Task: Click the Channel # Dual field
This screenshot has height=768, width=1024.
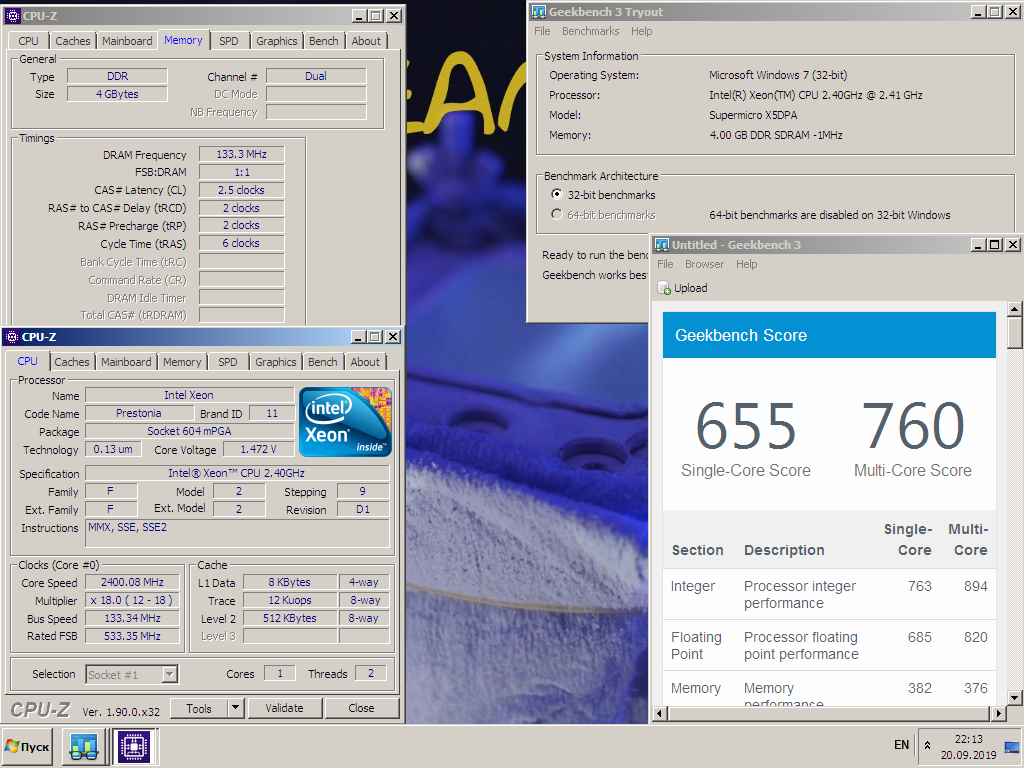Action: tap(316, 76)
